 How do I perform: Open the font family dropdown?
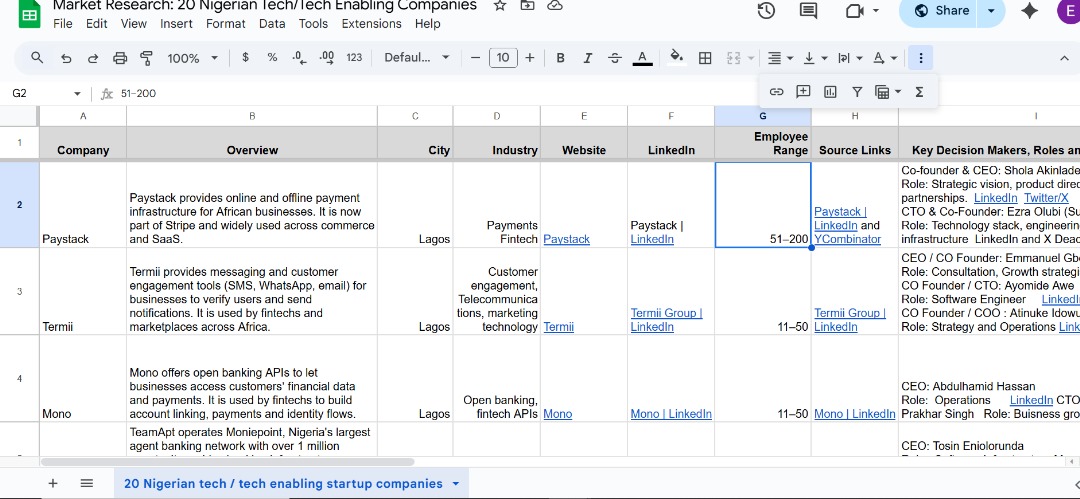pyautogui.click(x=417, y=58)
